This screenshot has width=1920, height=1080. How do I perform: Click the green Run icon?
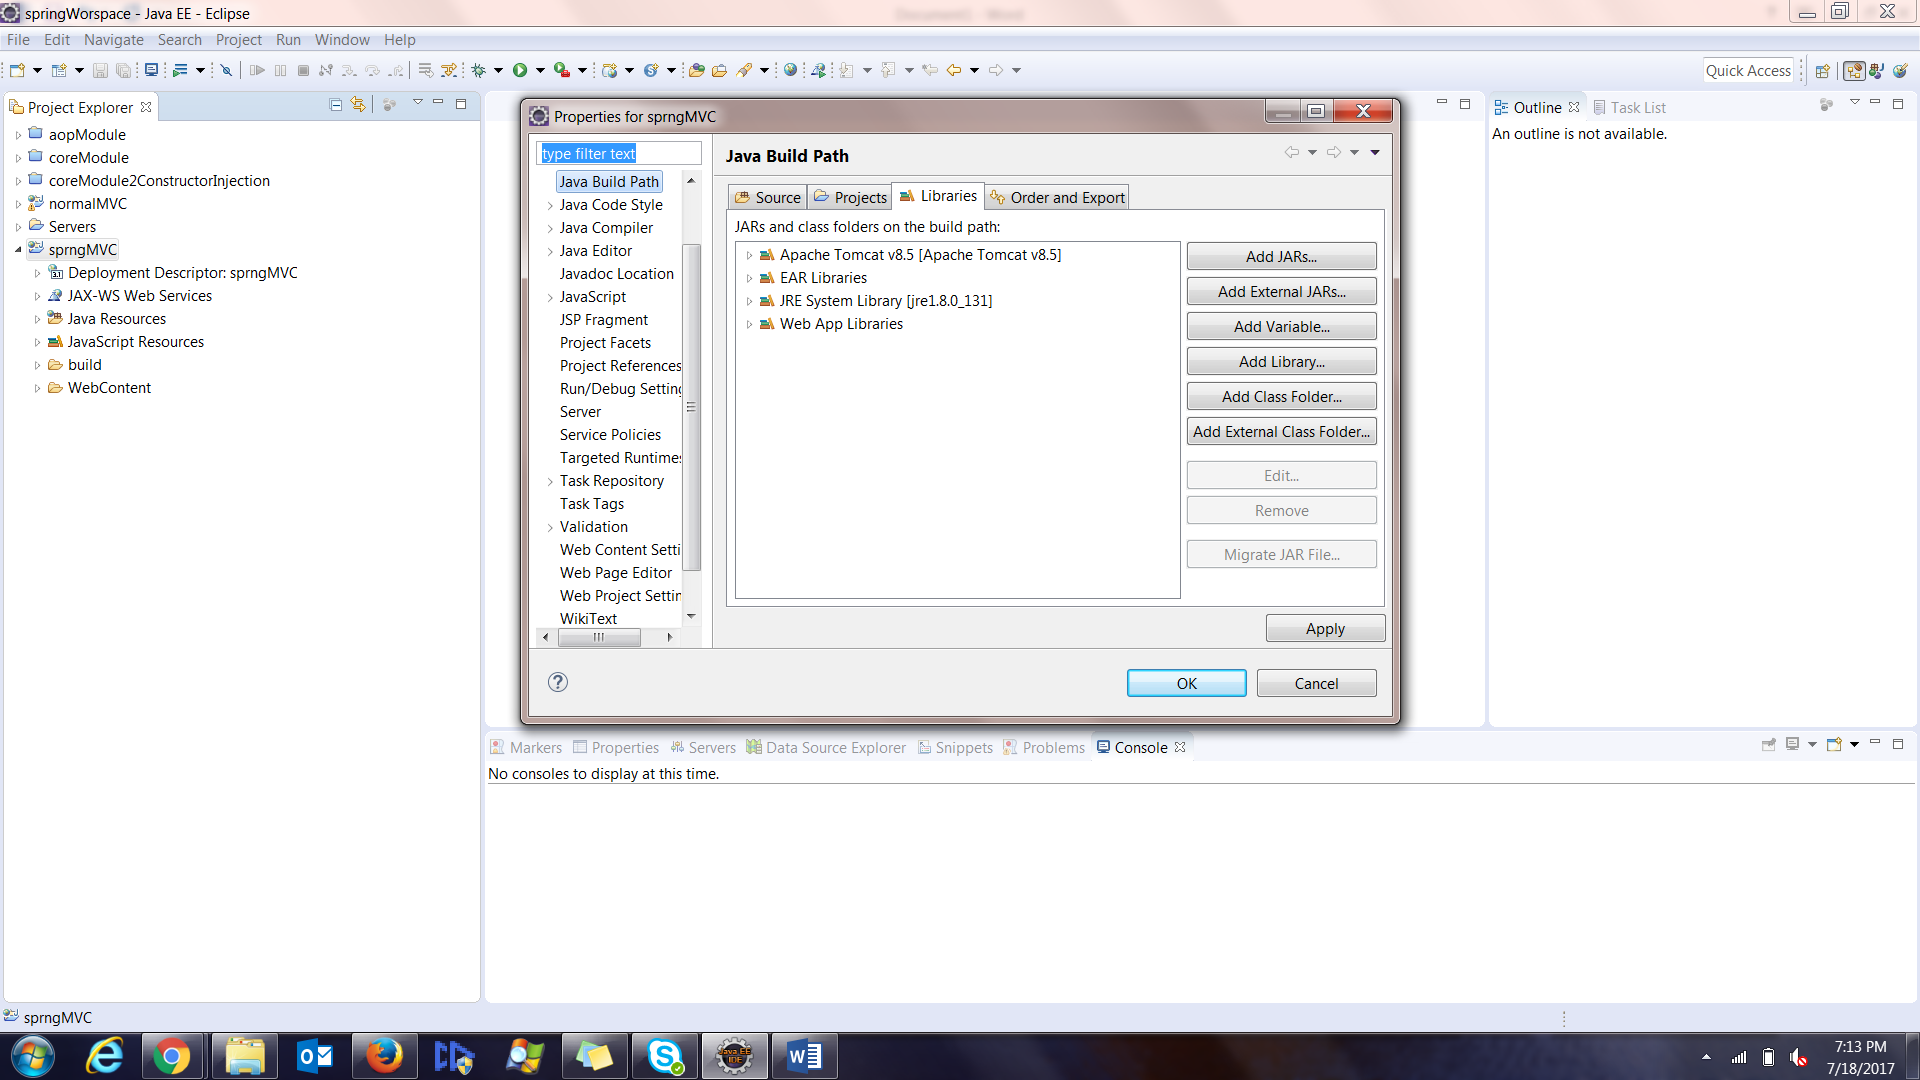(520, 70)
